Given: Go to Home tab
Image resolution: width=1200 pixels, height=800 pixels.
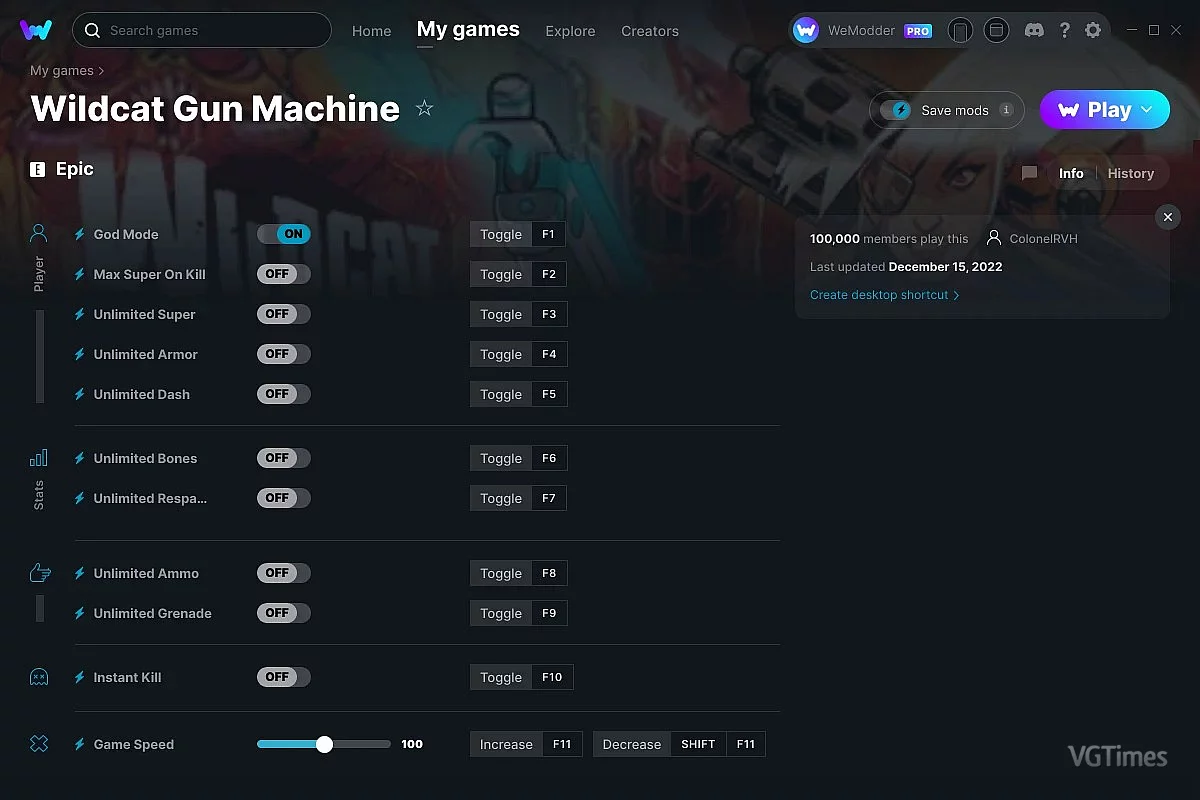Looking at the screenshot, I should [371, 31].
